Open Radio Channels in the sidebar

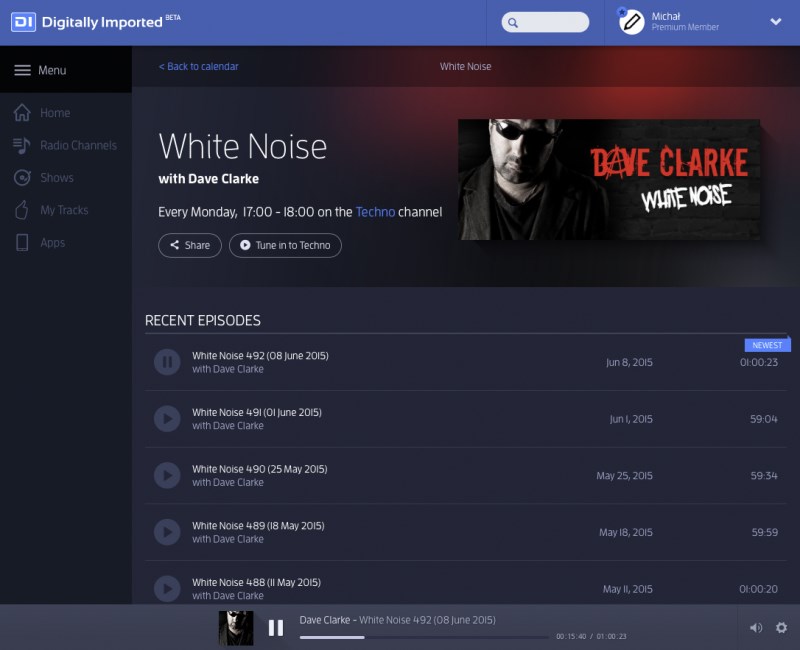coord(78,145)
